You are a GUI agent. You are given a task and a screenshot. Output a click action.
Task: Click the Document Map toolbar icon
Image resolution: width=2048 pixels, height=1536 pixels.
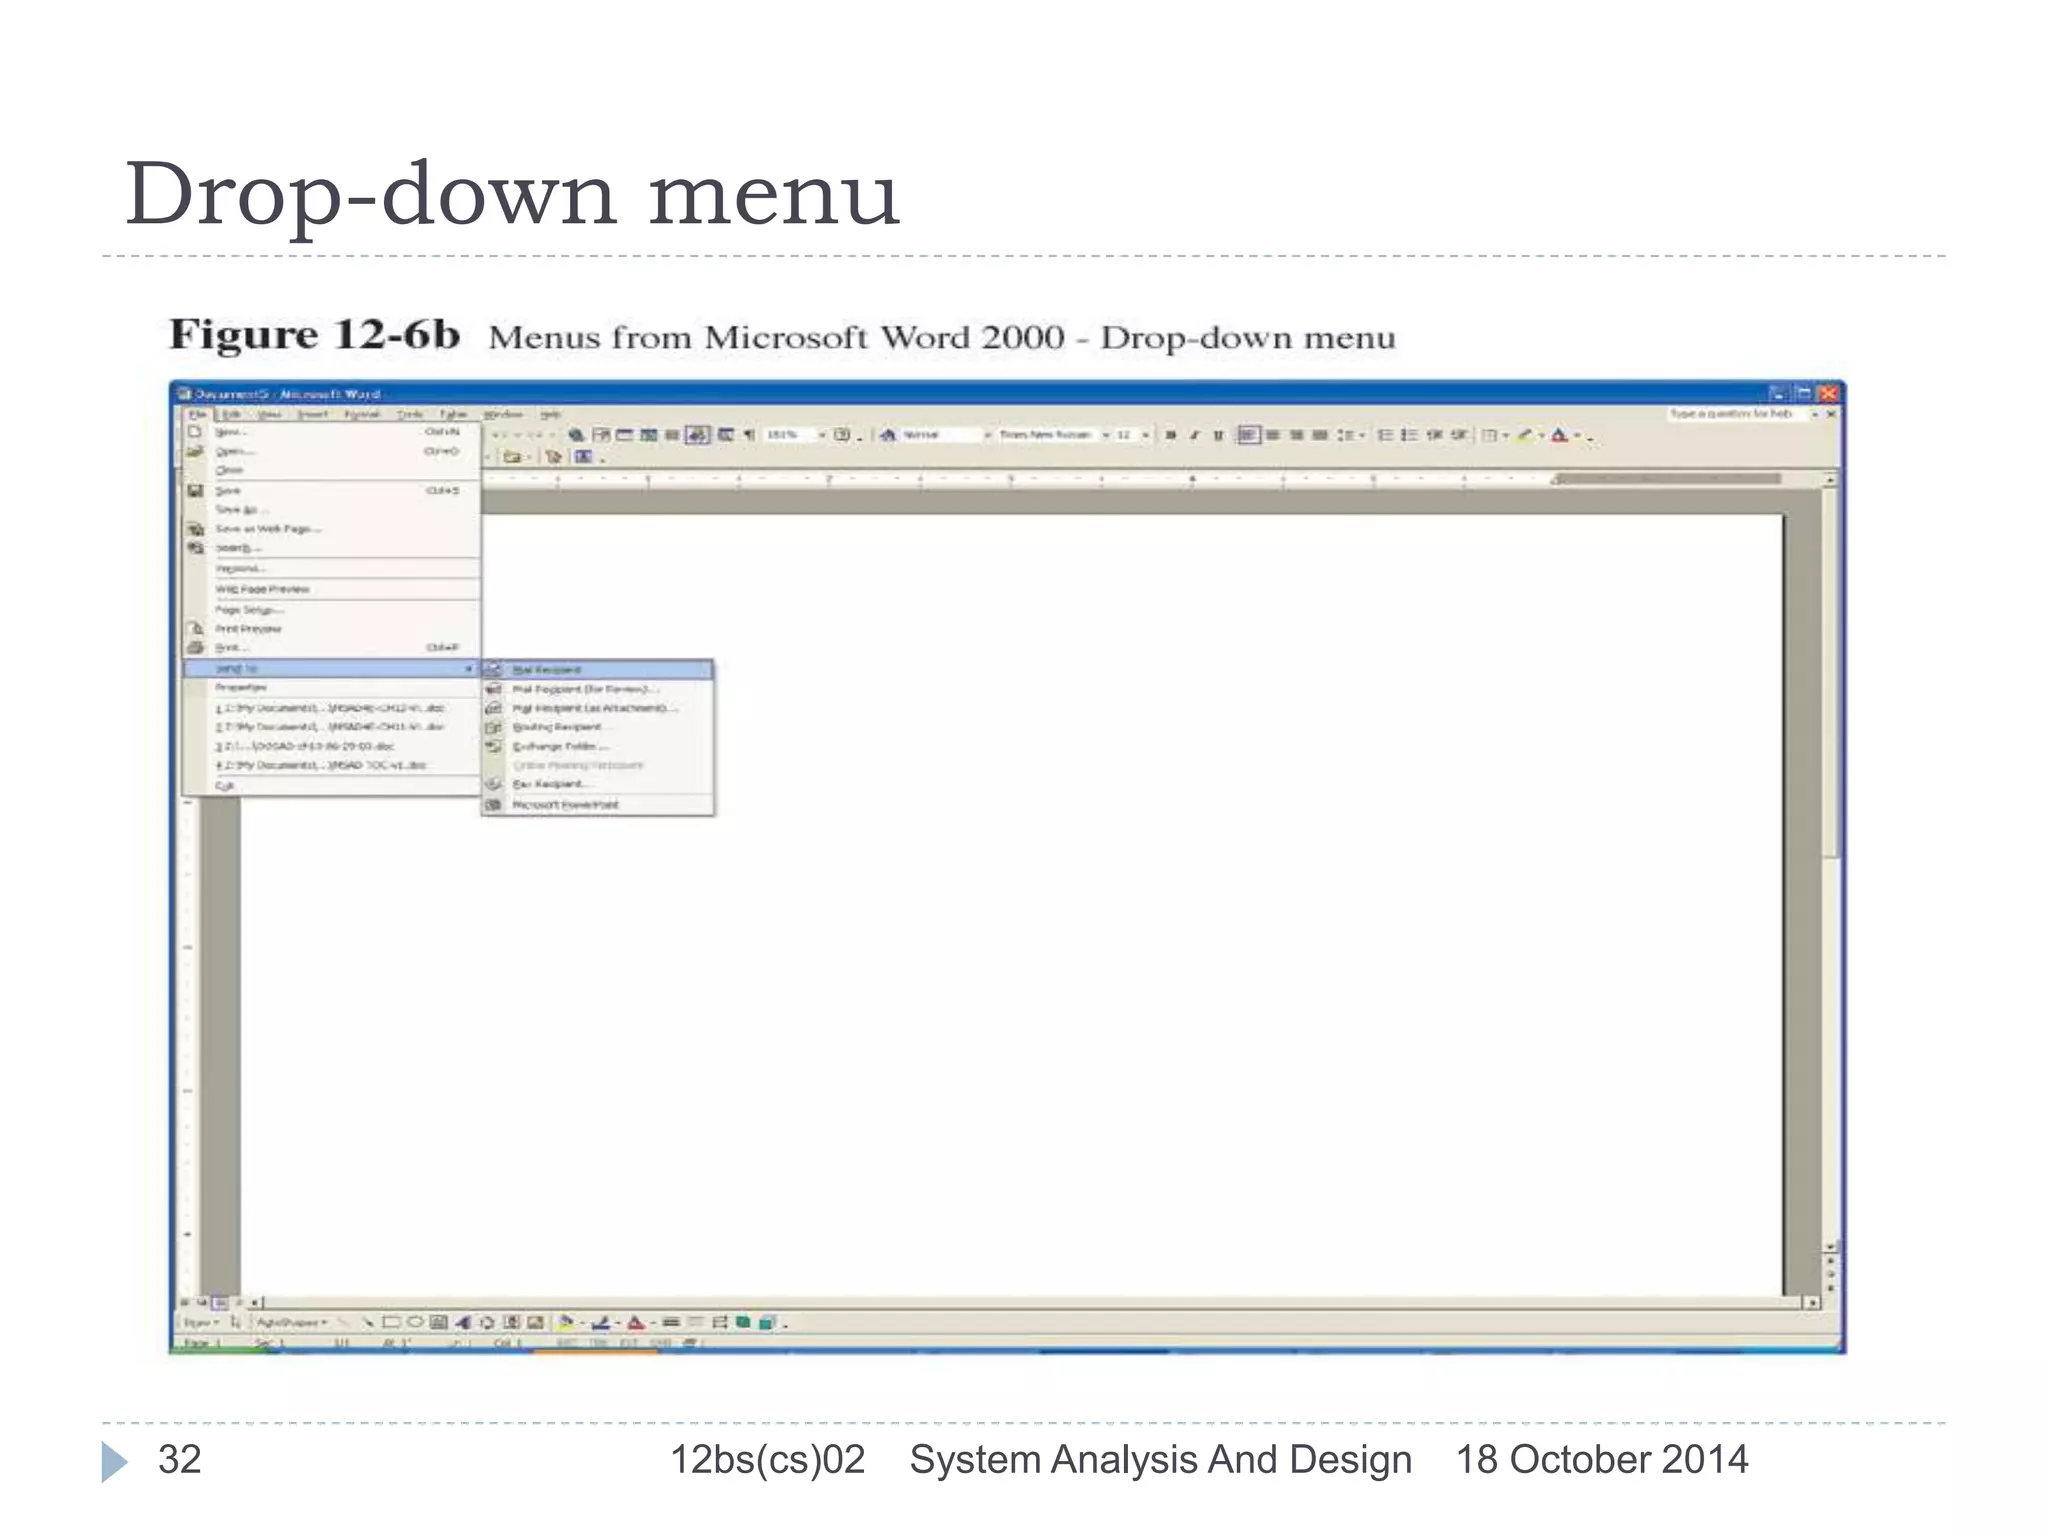point(725,435)
